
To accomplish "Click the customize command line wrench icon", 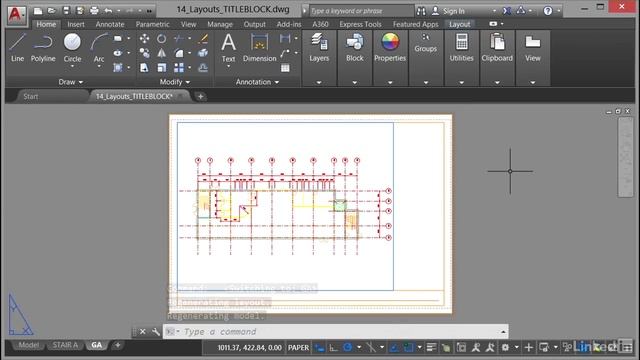I will point(156,332).
